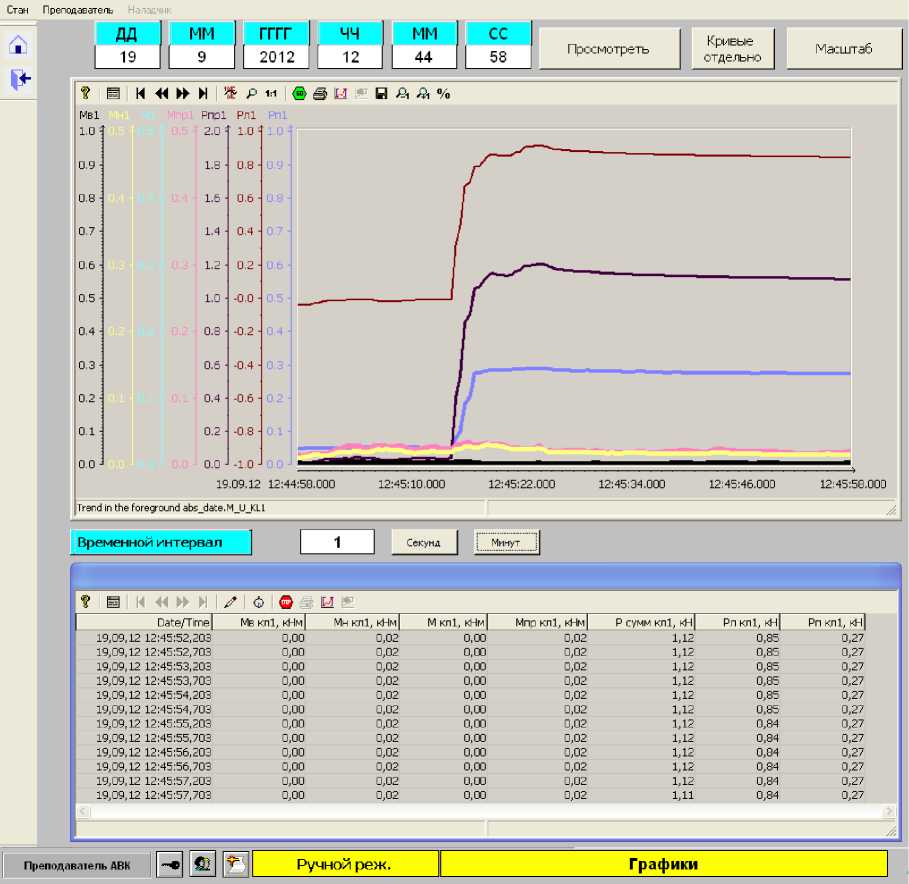The image size is (909, 884).
Task: Click the magnifier zoom icon in trend toolbar
Action: pos(251,93)
